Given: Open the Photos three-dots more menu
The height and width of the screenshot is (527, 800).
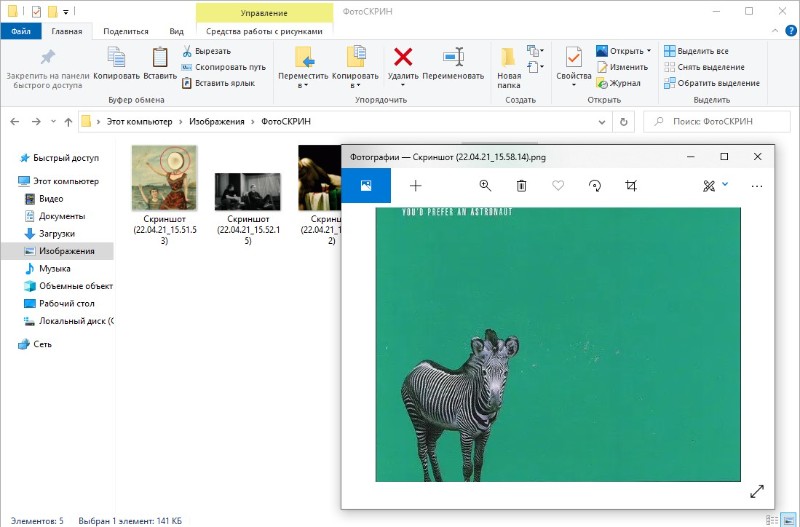Looking at the screenshot, I should 757,186.
